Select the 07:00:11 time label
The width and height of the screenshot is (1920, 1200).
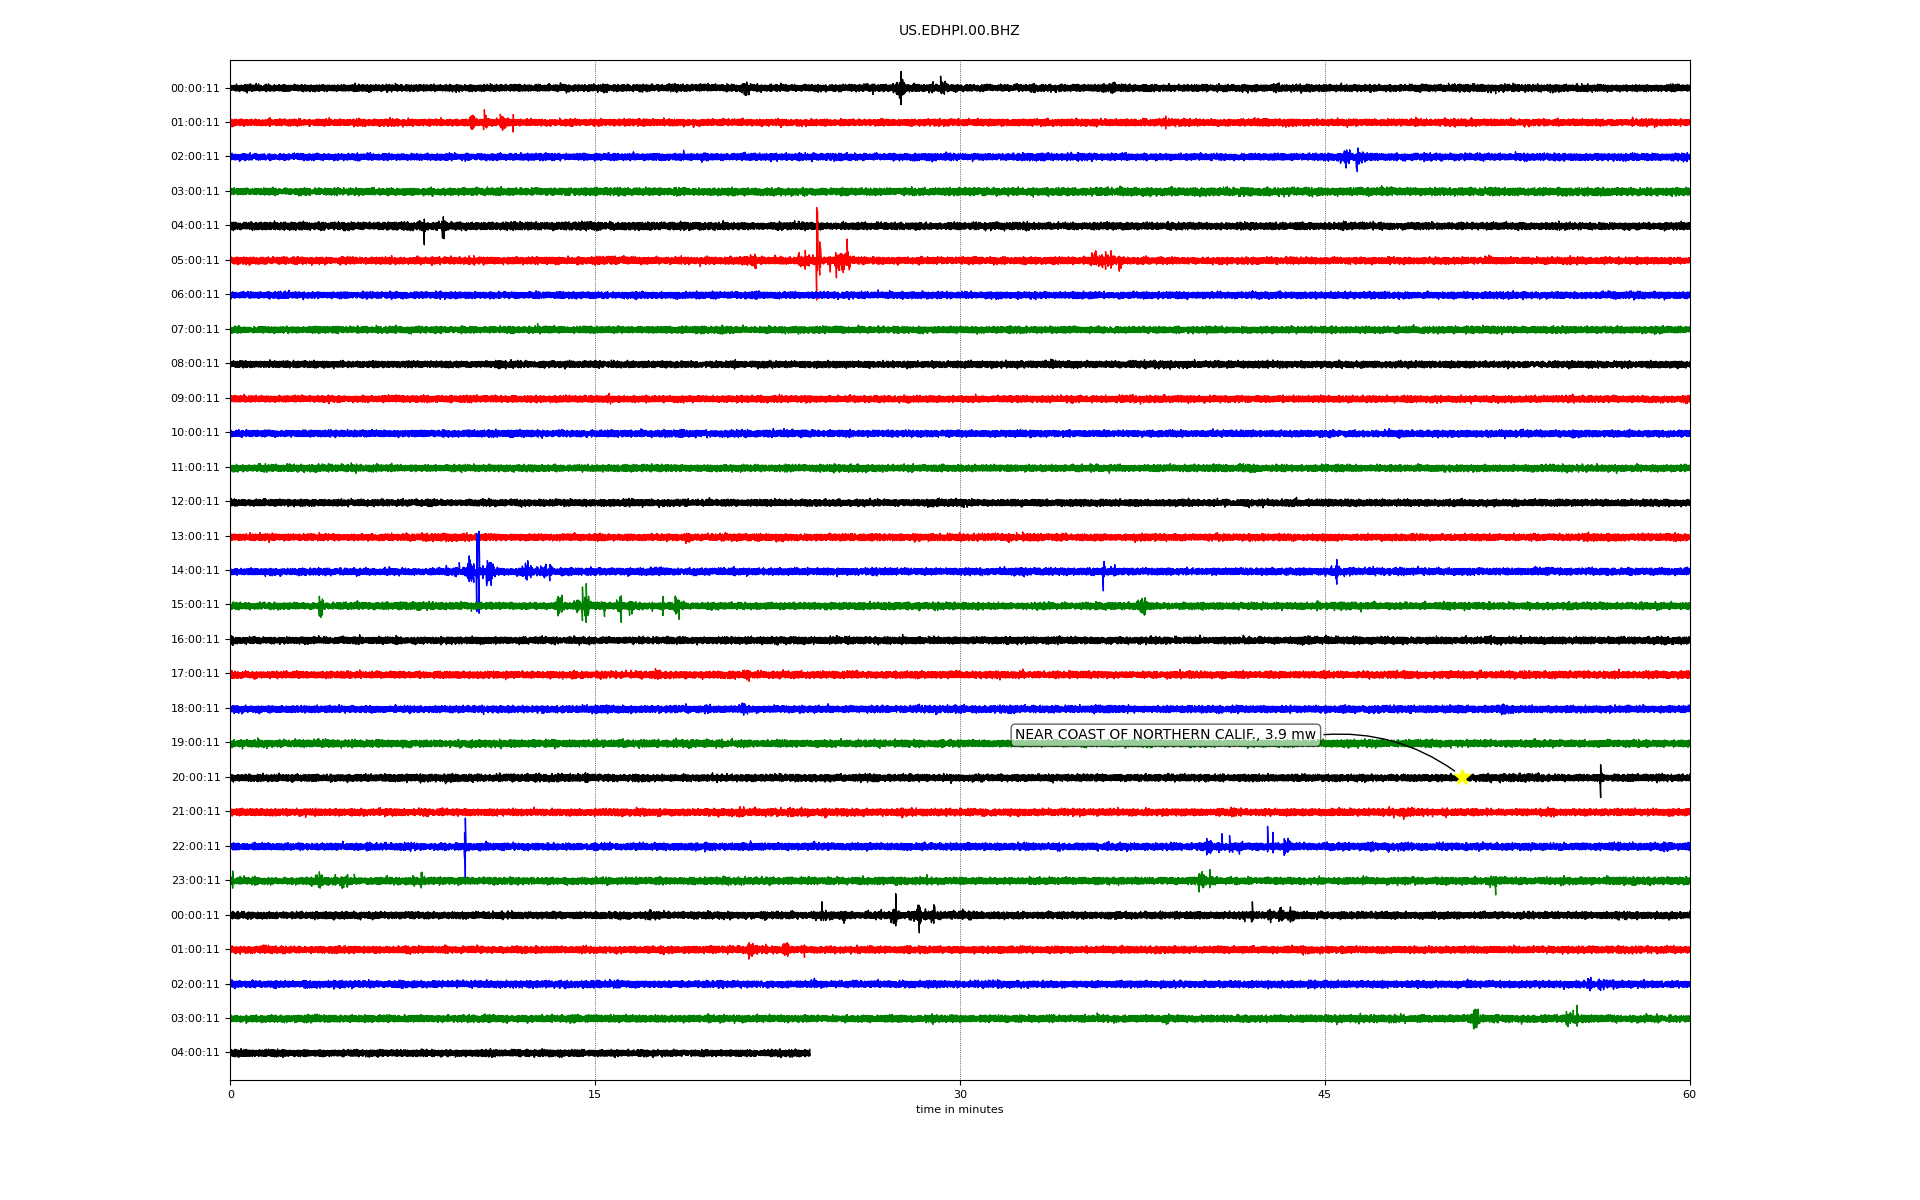coord(195,329)
